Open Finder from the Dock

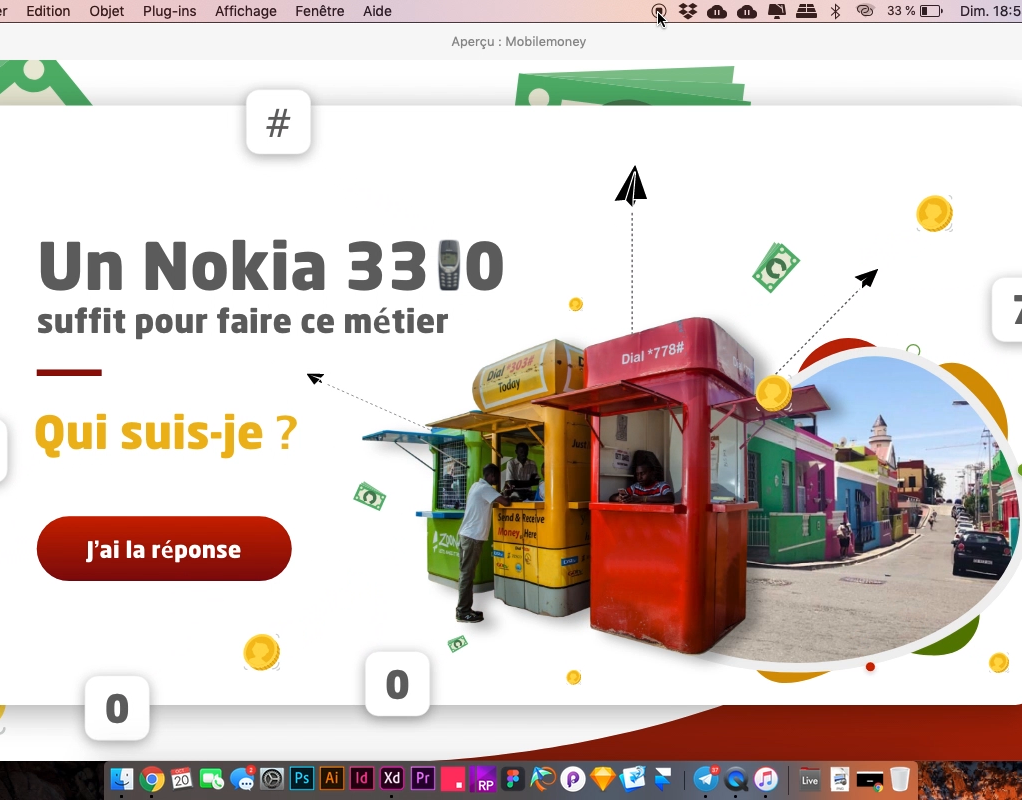(121, 778)
